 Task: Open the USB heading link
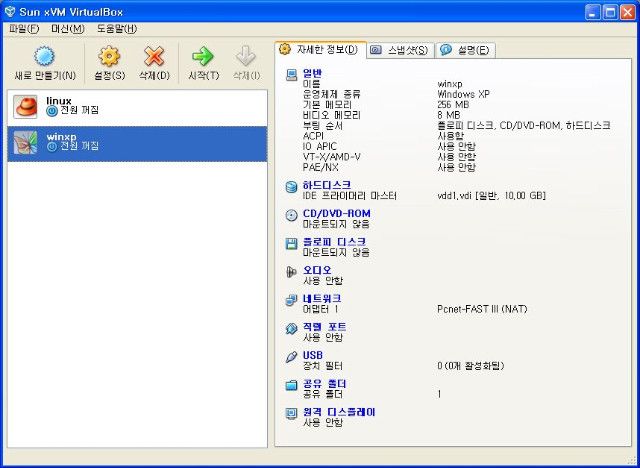click(313, 355)
